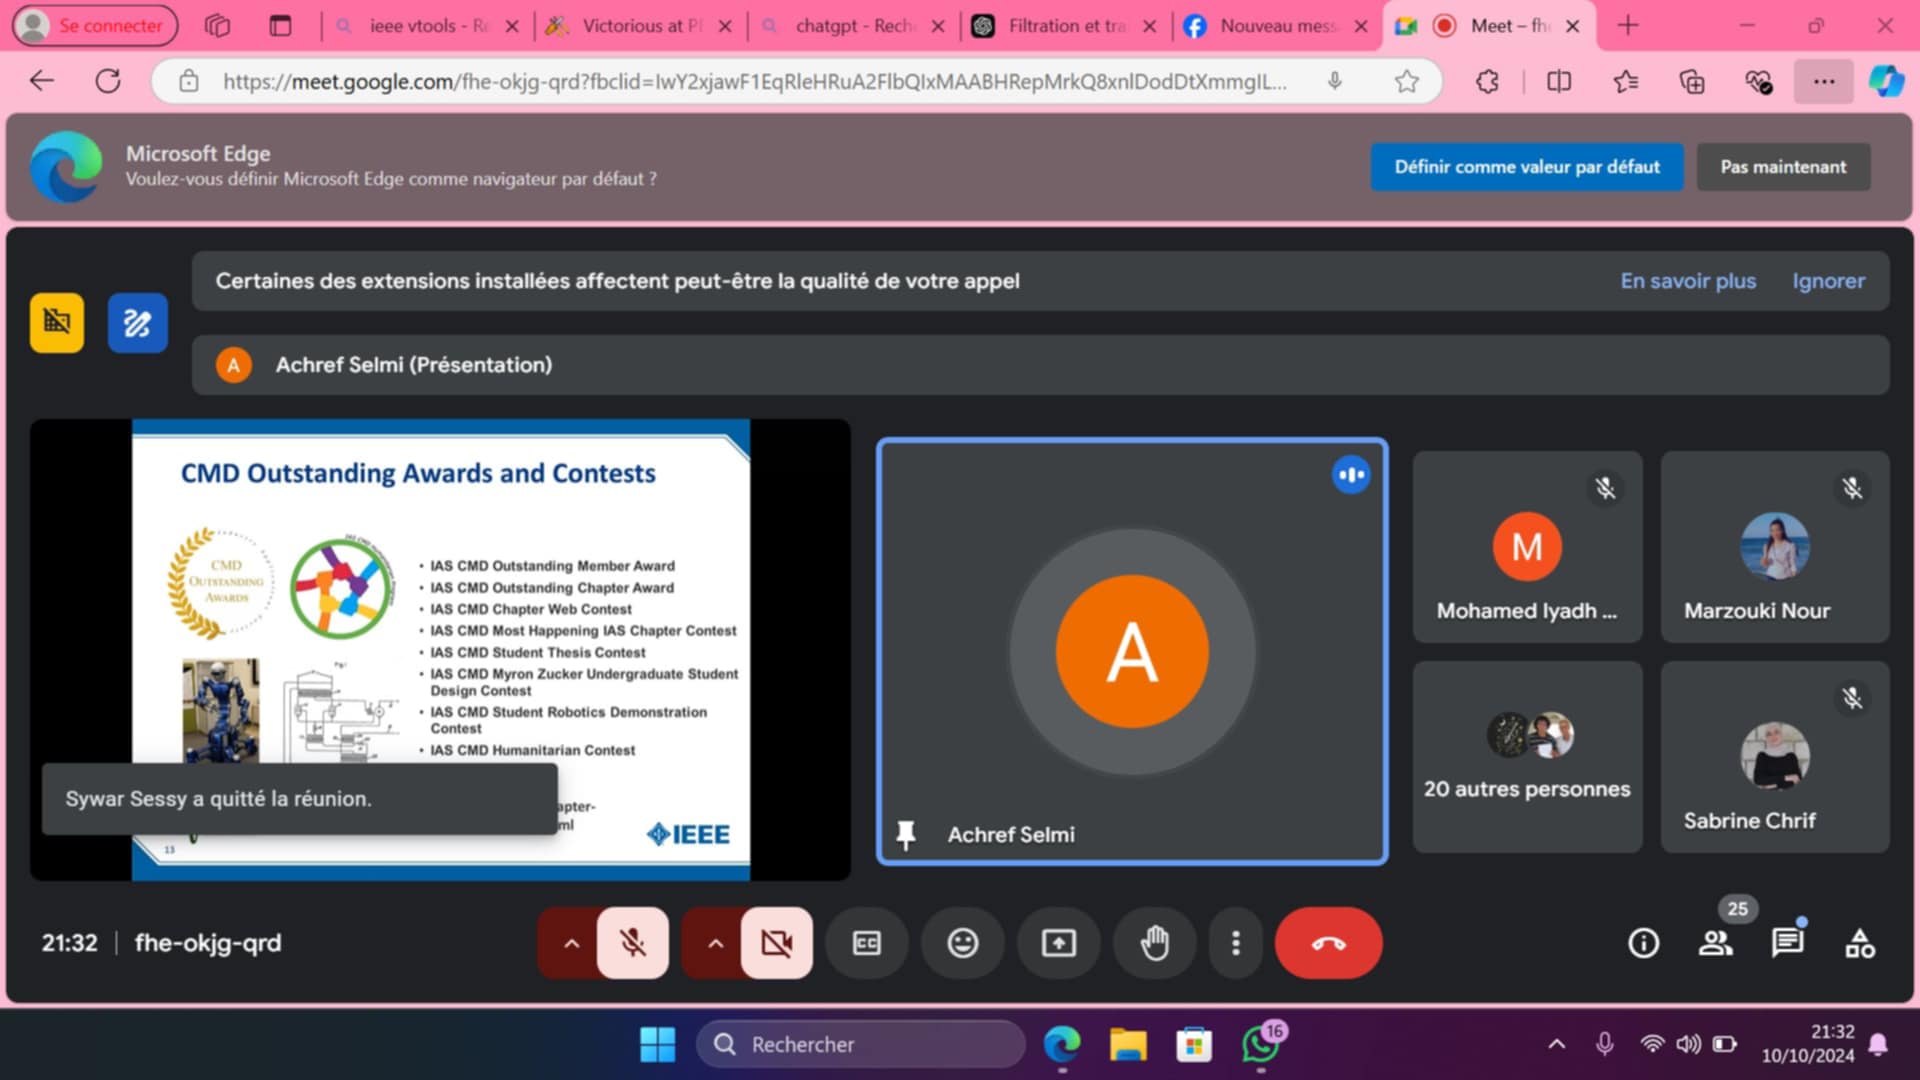The image size is (1920, 1080).
Task: Select Marzouki Nour participant tile
Action: coord(1775,547)
